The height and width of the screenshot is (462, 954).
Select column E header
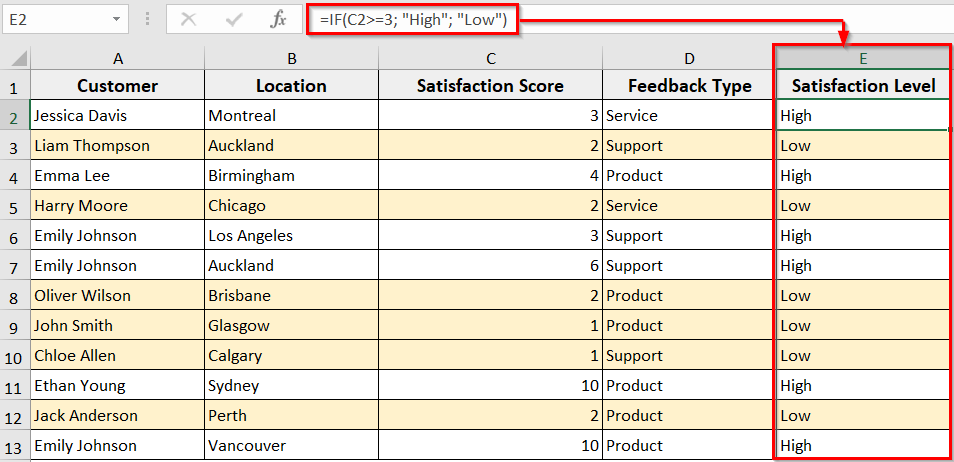point(862,60)
